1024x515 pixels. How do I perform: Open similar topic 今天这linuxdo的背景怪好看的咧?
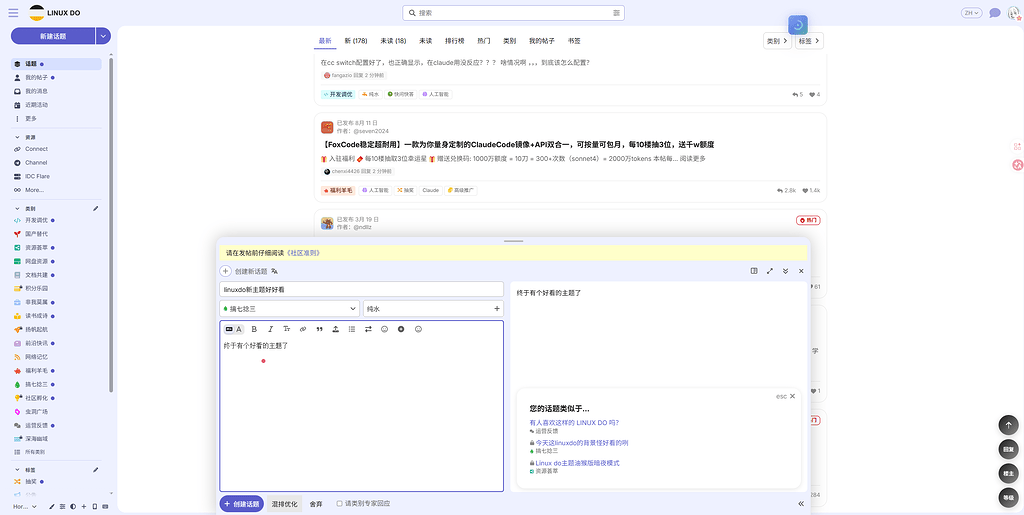pos(582,443)
